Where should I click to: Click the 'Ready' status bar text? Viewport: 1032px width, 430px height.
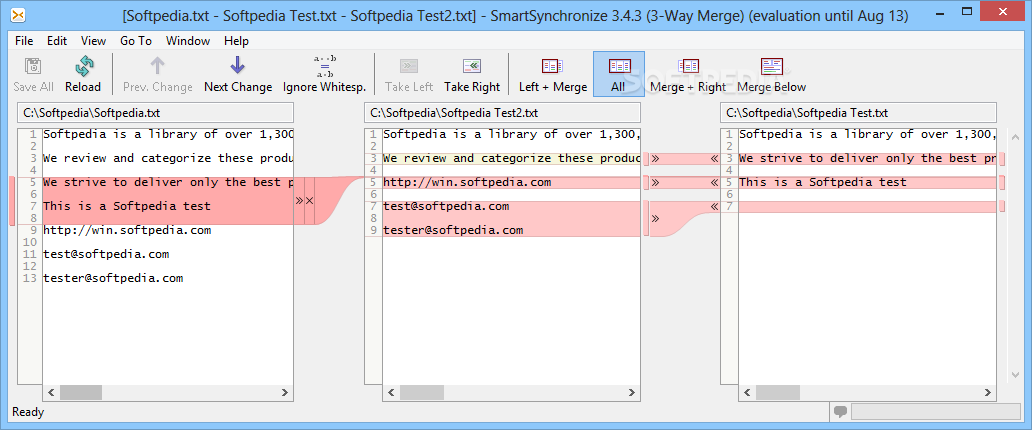coord(28,412)
